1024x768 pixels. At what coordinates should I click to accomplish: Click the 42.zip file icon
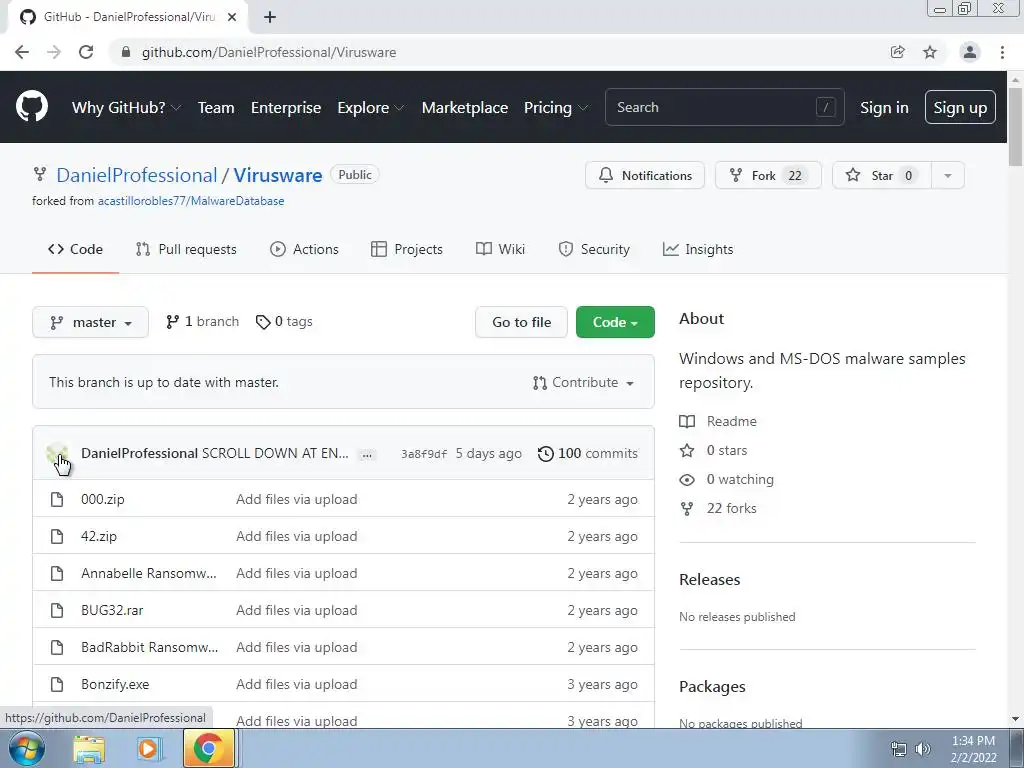pyautogui.click(x=57, y=537)
